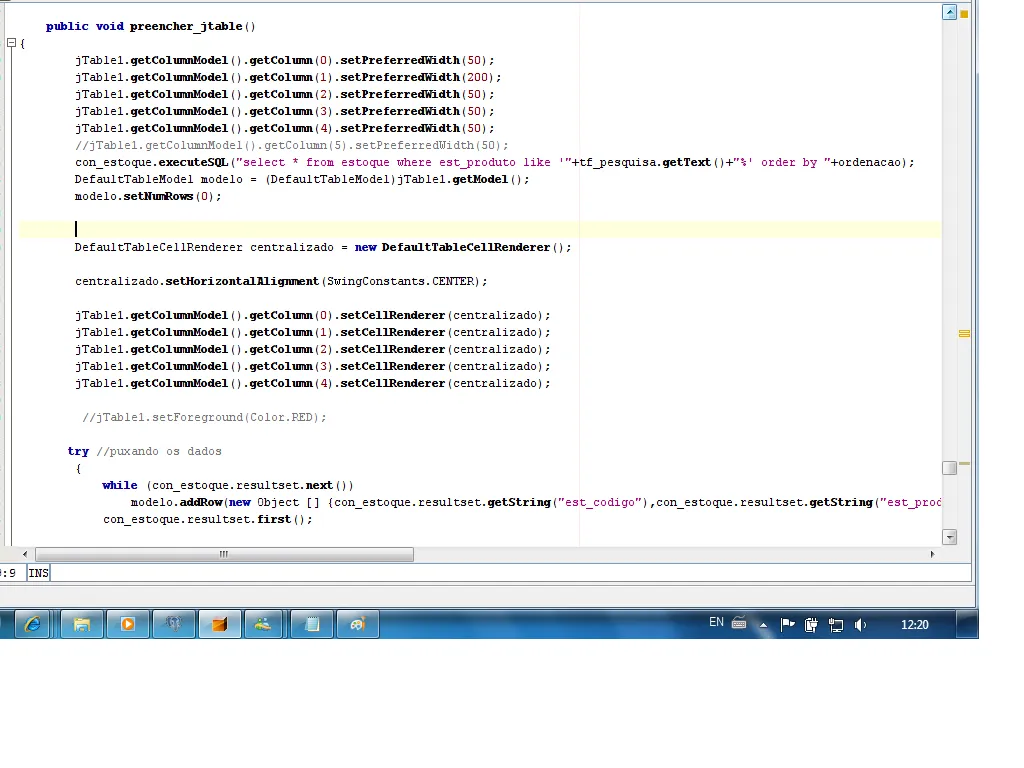The width and height of the screenshot is (1024, 768).
Task: Click setHorizontalAlignment in the code
Action: 242,281
